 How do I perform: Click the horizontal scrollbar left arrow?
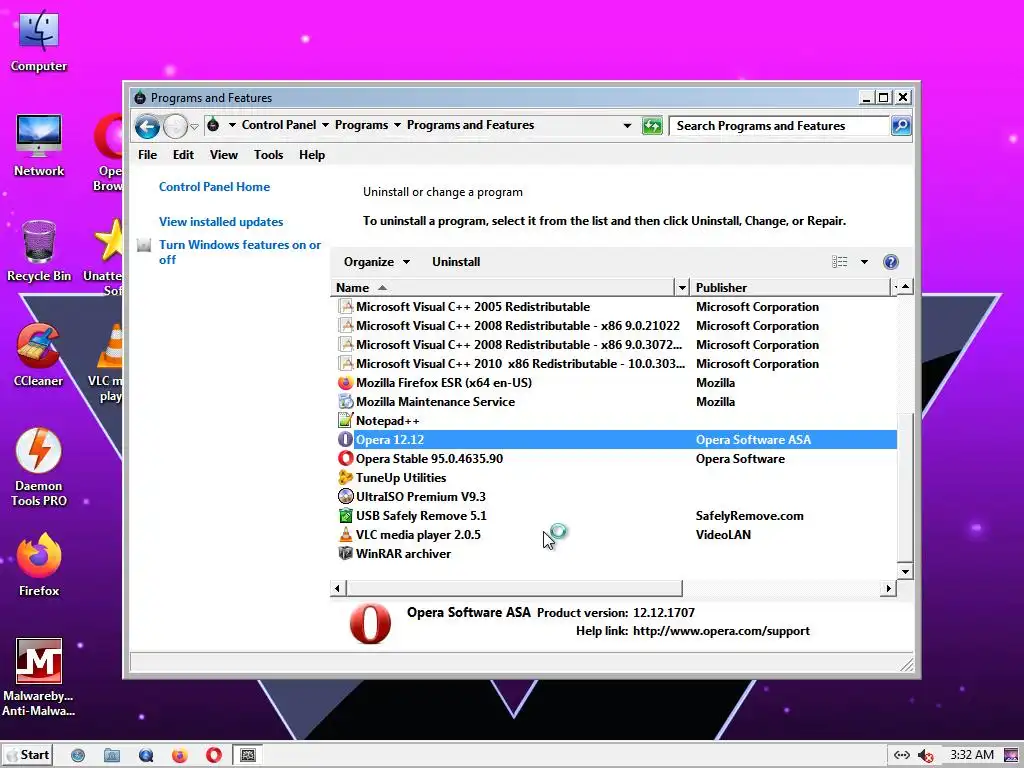click(338, 588)
